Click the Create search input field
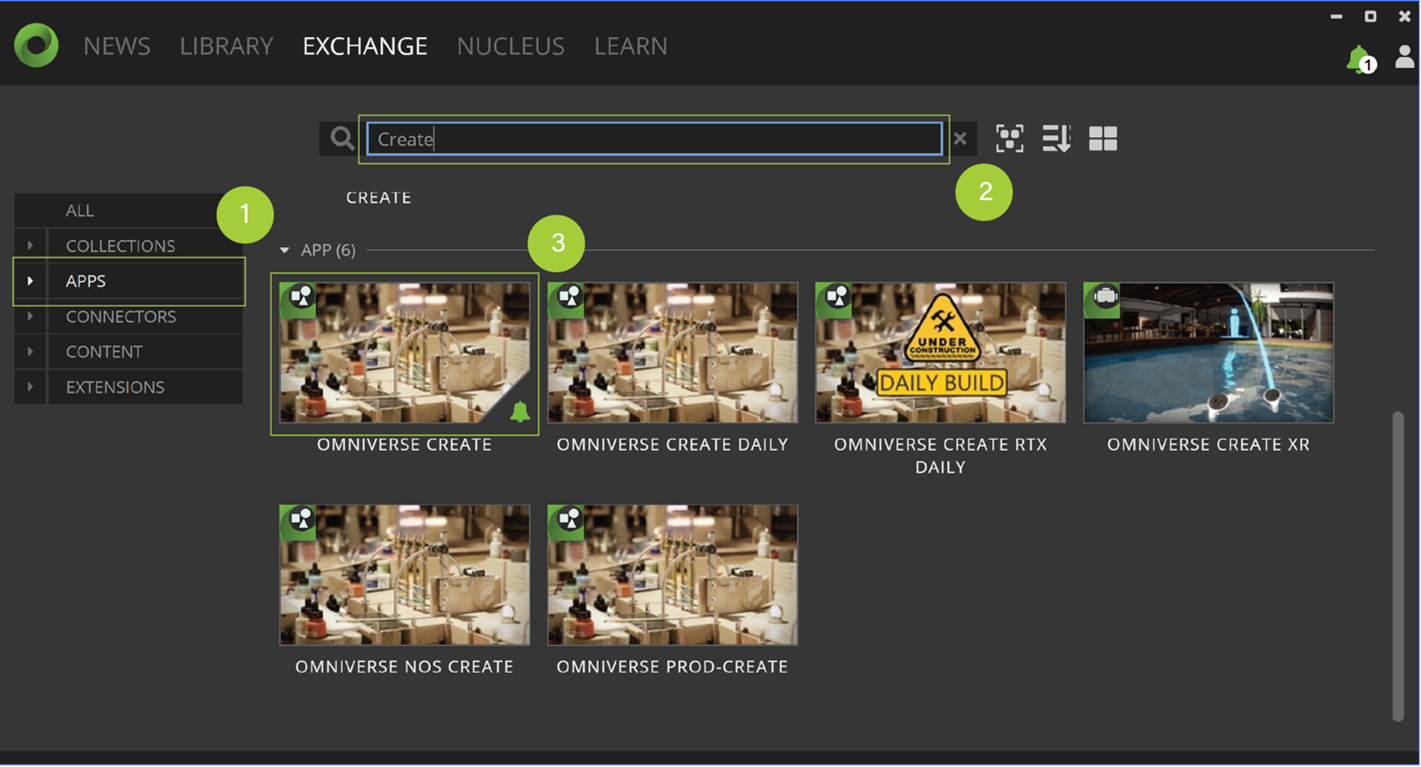 [654, 139]
